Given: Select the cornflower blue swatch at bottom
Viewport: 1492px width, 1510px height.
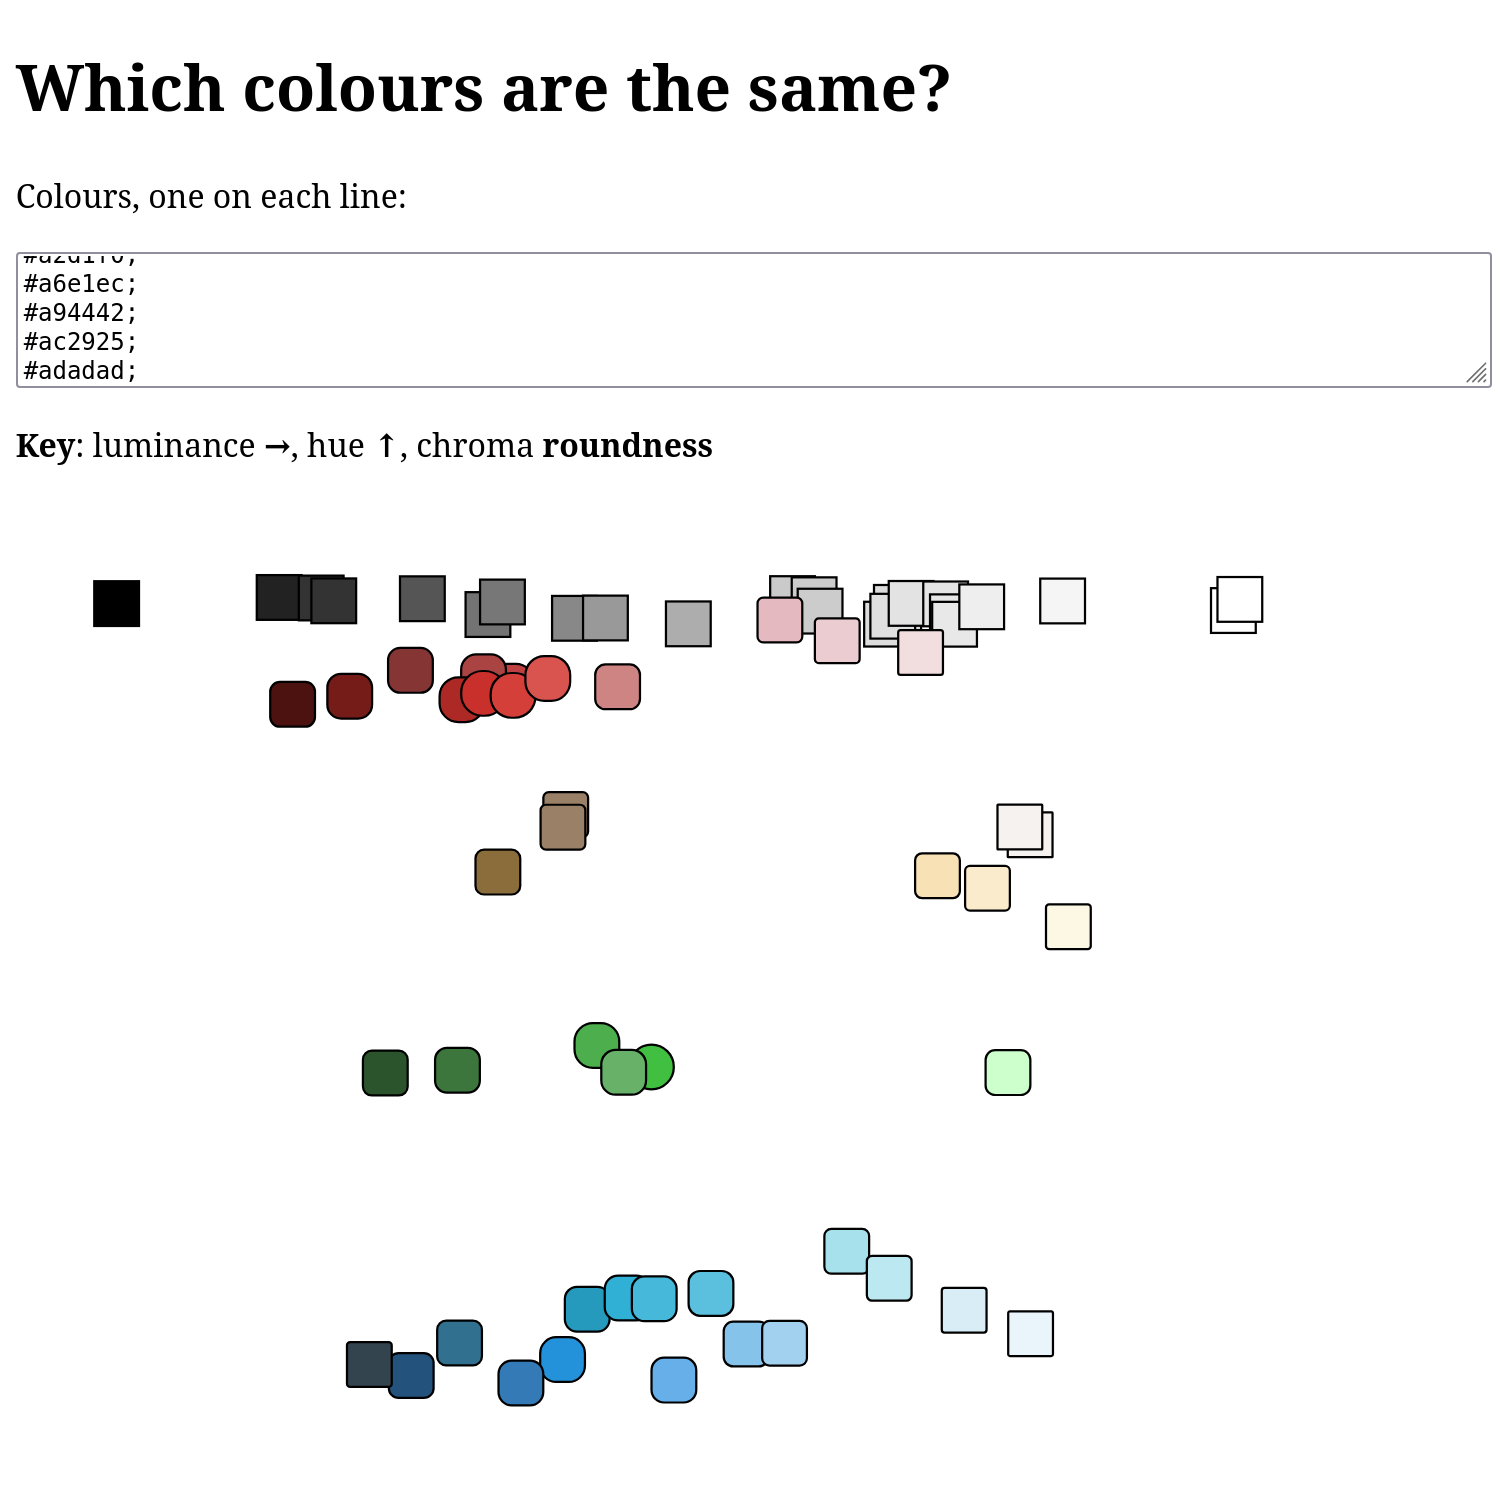Looking at the screenshot, I should pos(673,1380).
